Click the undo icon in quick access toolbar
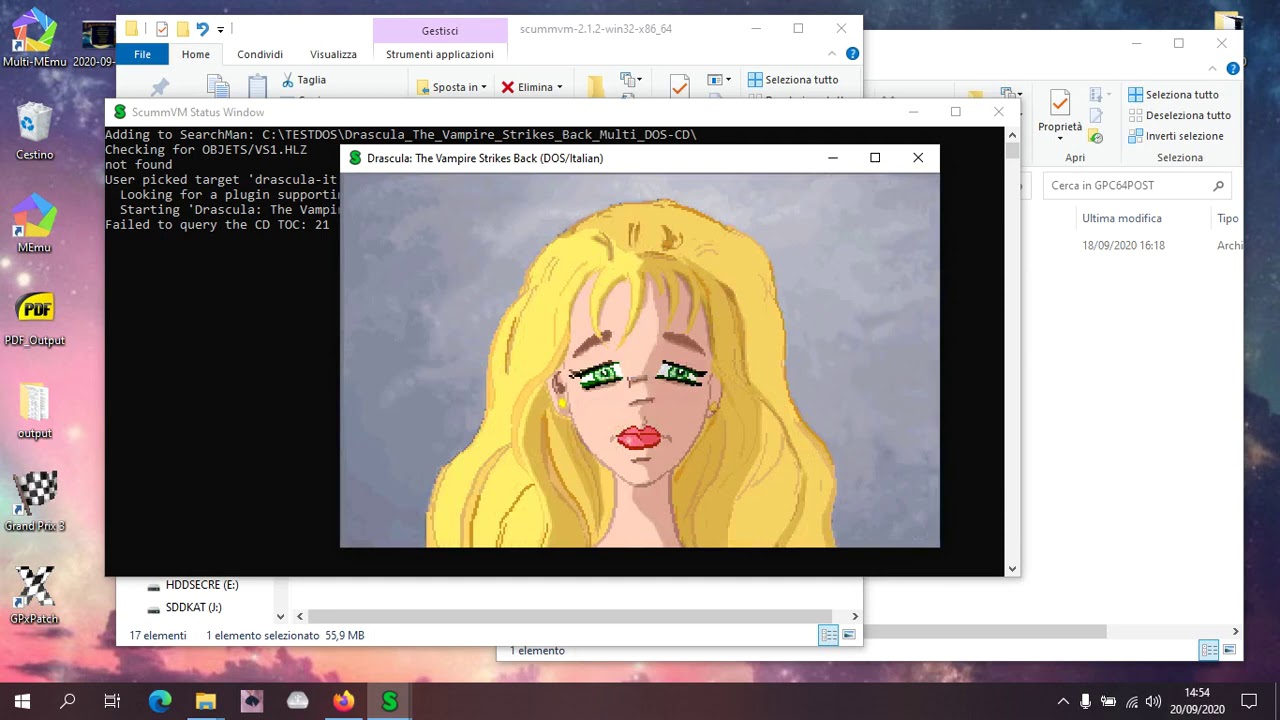Image resolution: width=1280 pixels, height=720 pixels. point(203,29)
